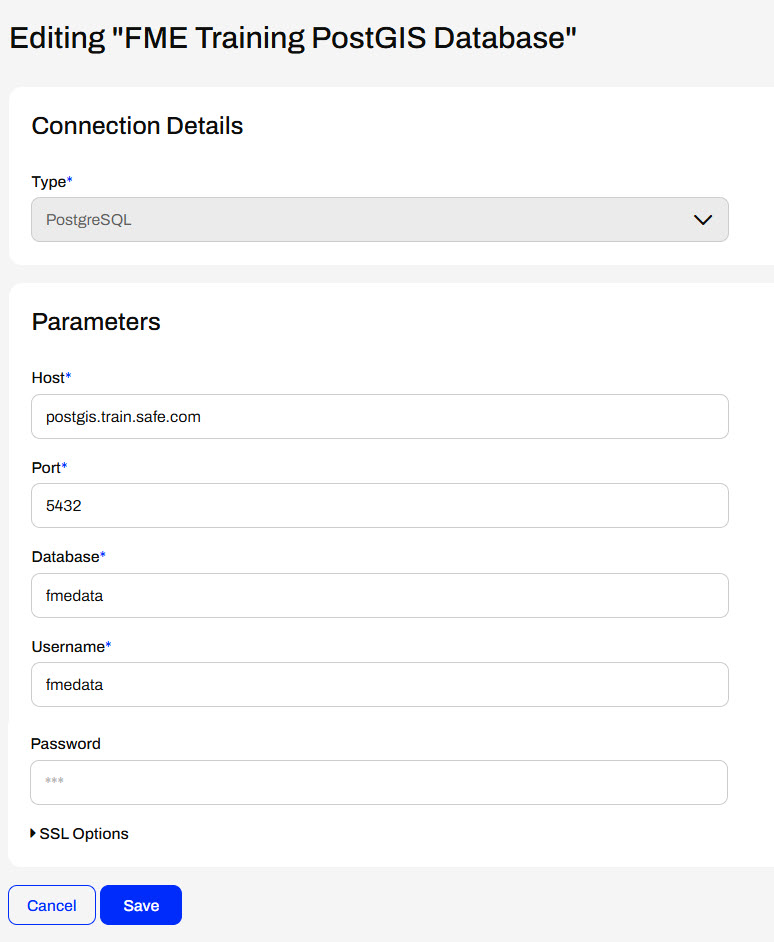Click the Host label text
Viewport: 774px width, 942px height.
coord(48,377)
